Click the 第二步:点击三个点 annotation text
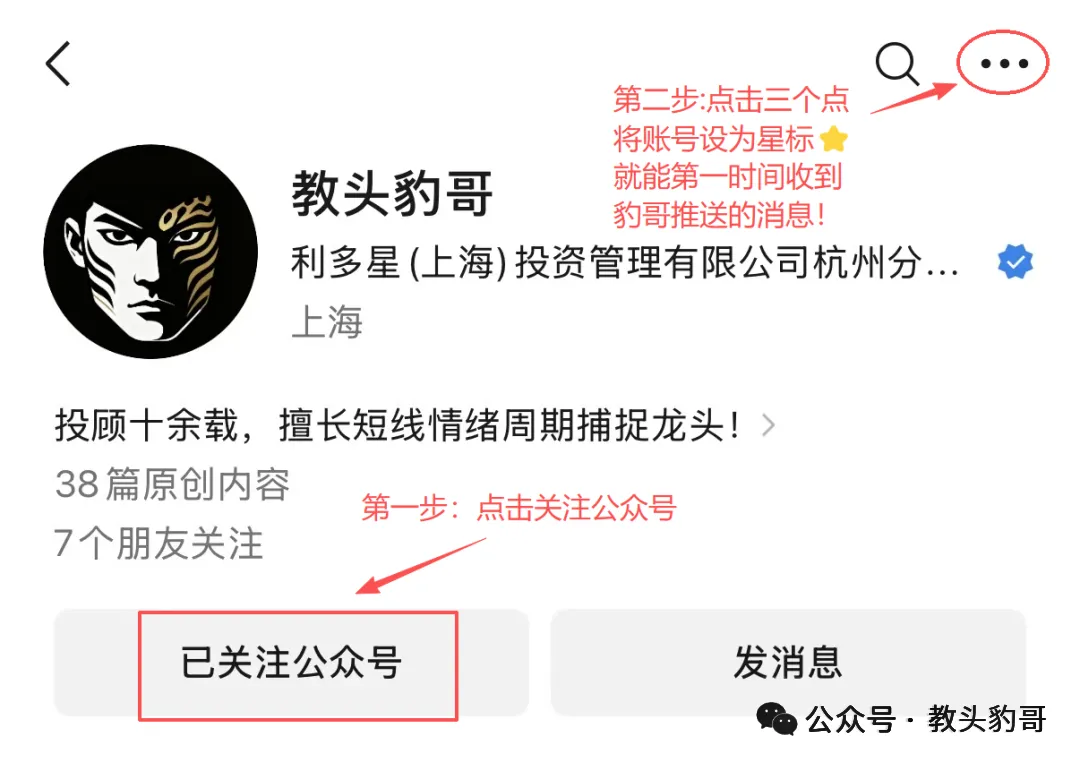 pyautogui.click(x=731, y=100)
